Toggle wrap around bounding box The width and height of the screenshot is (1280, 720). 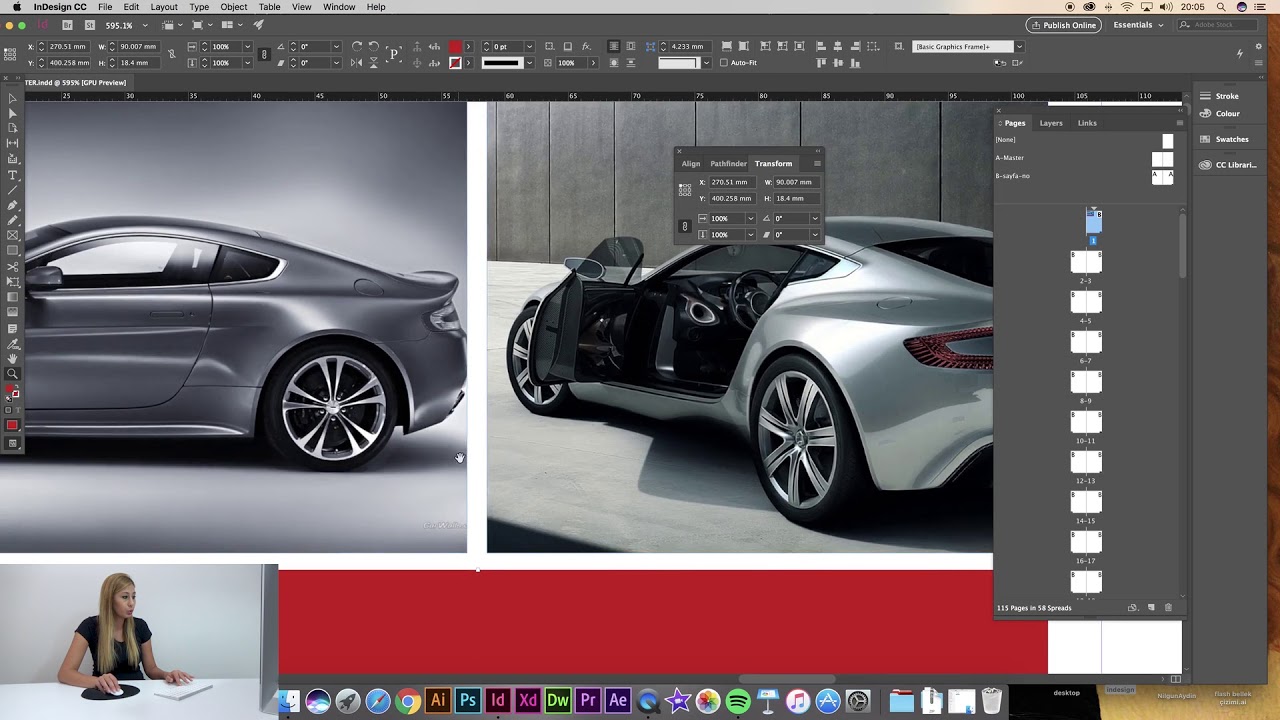pos(630,47)
